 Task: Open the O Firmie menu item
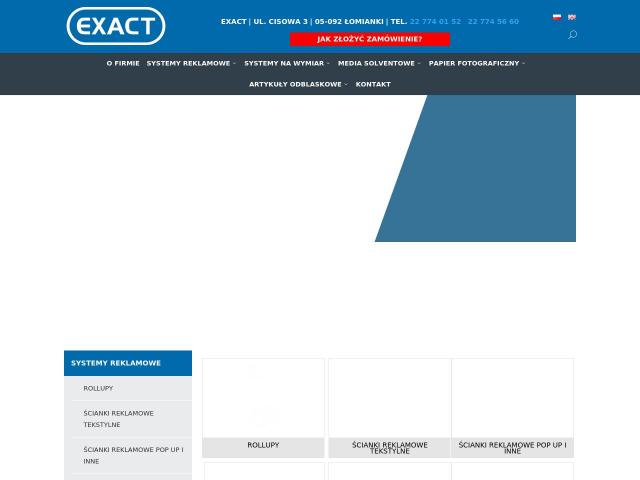coord(123,63)
